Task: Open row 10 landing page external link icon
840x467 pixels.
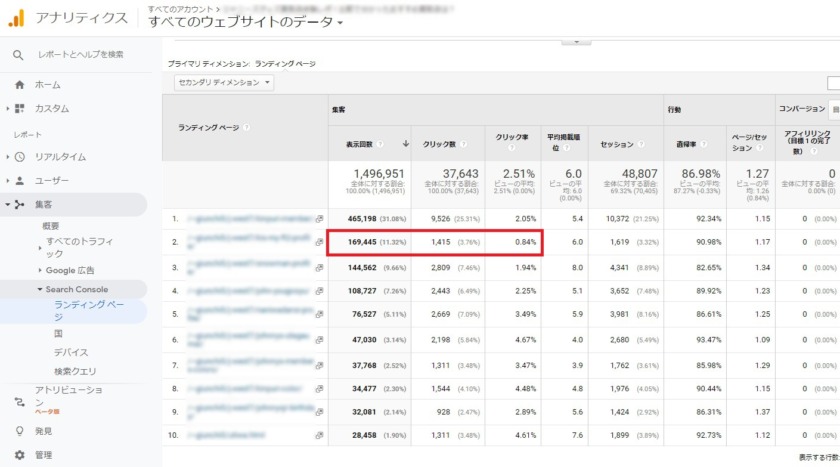Action: click(x=319, y=435)
